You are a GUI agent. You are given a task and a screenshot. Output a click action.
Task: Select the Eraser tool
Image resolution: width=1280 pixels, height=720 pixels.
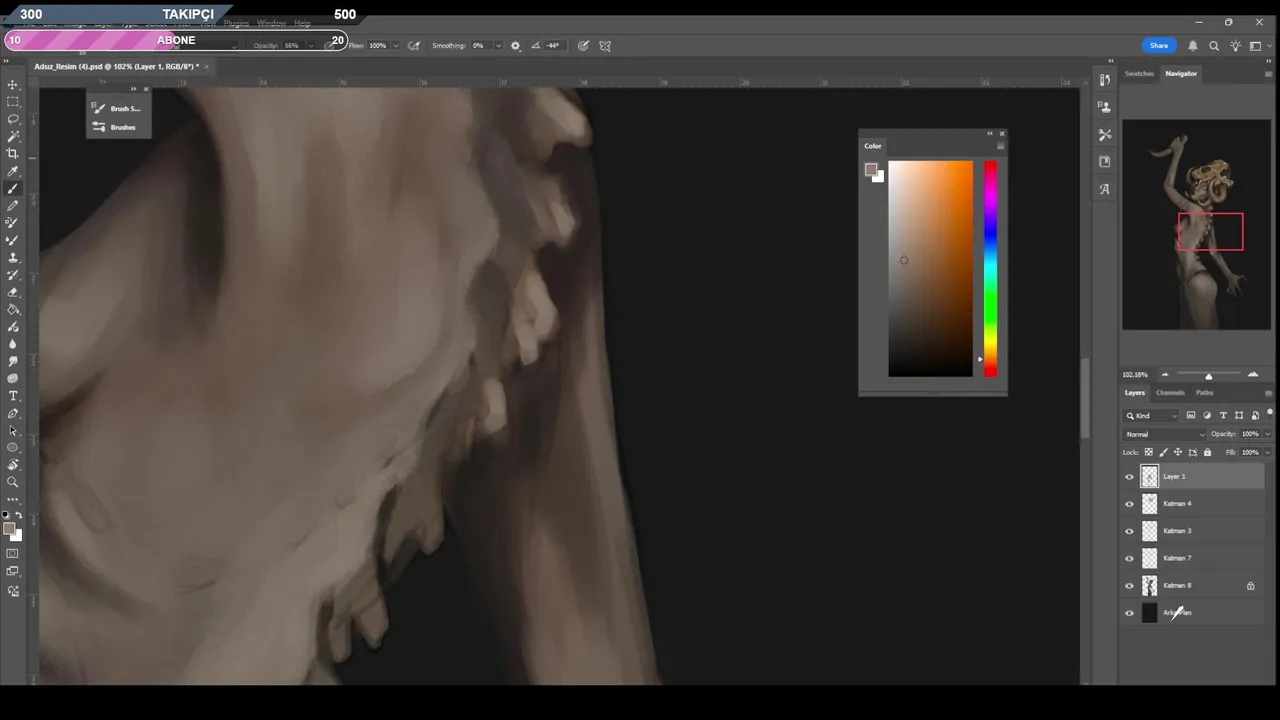[13, 292]
